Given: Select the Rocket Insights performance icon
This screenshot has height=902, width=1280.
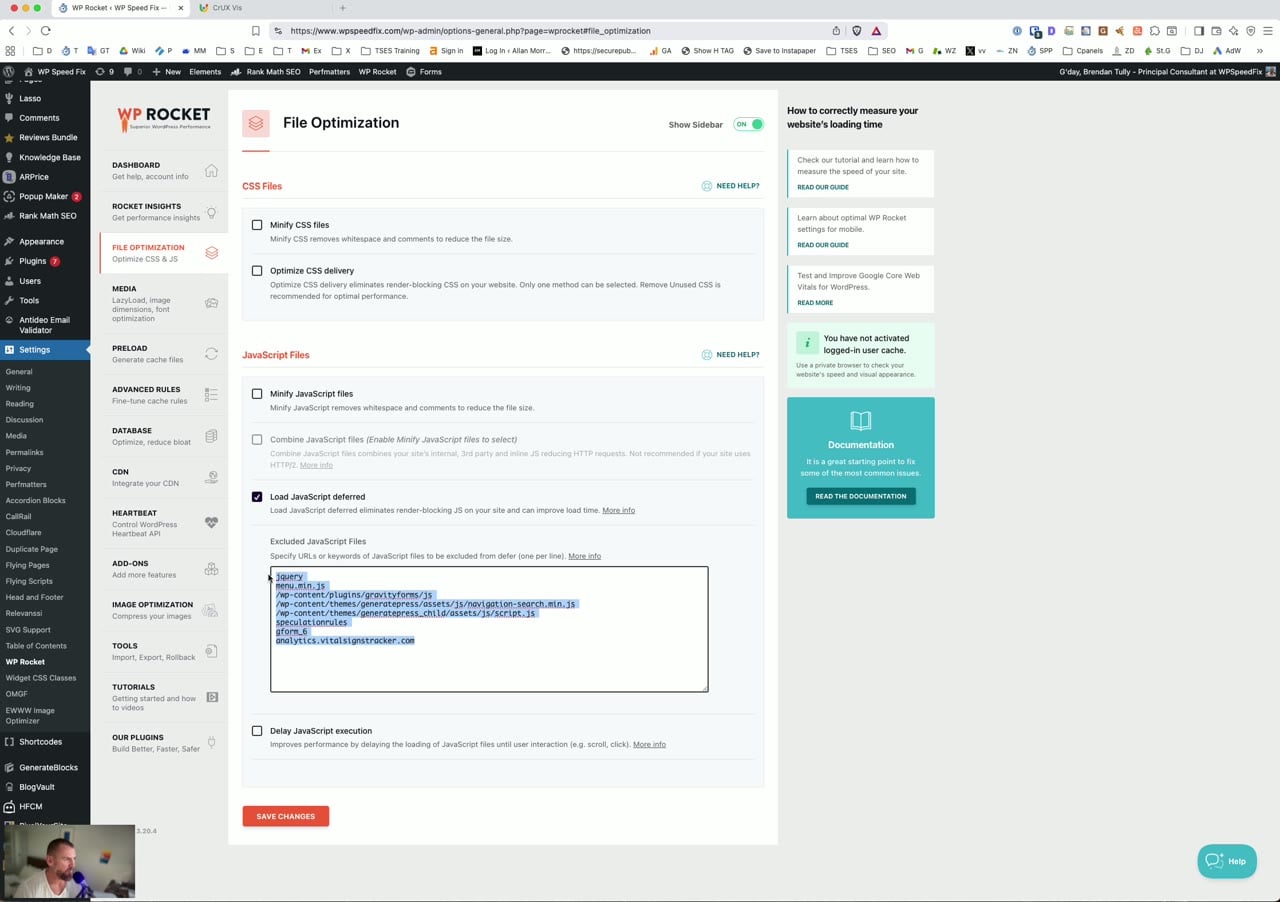Looking at the screenshot, I should (x=211, y=211).
